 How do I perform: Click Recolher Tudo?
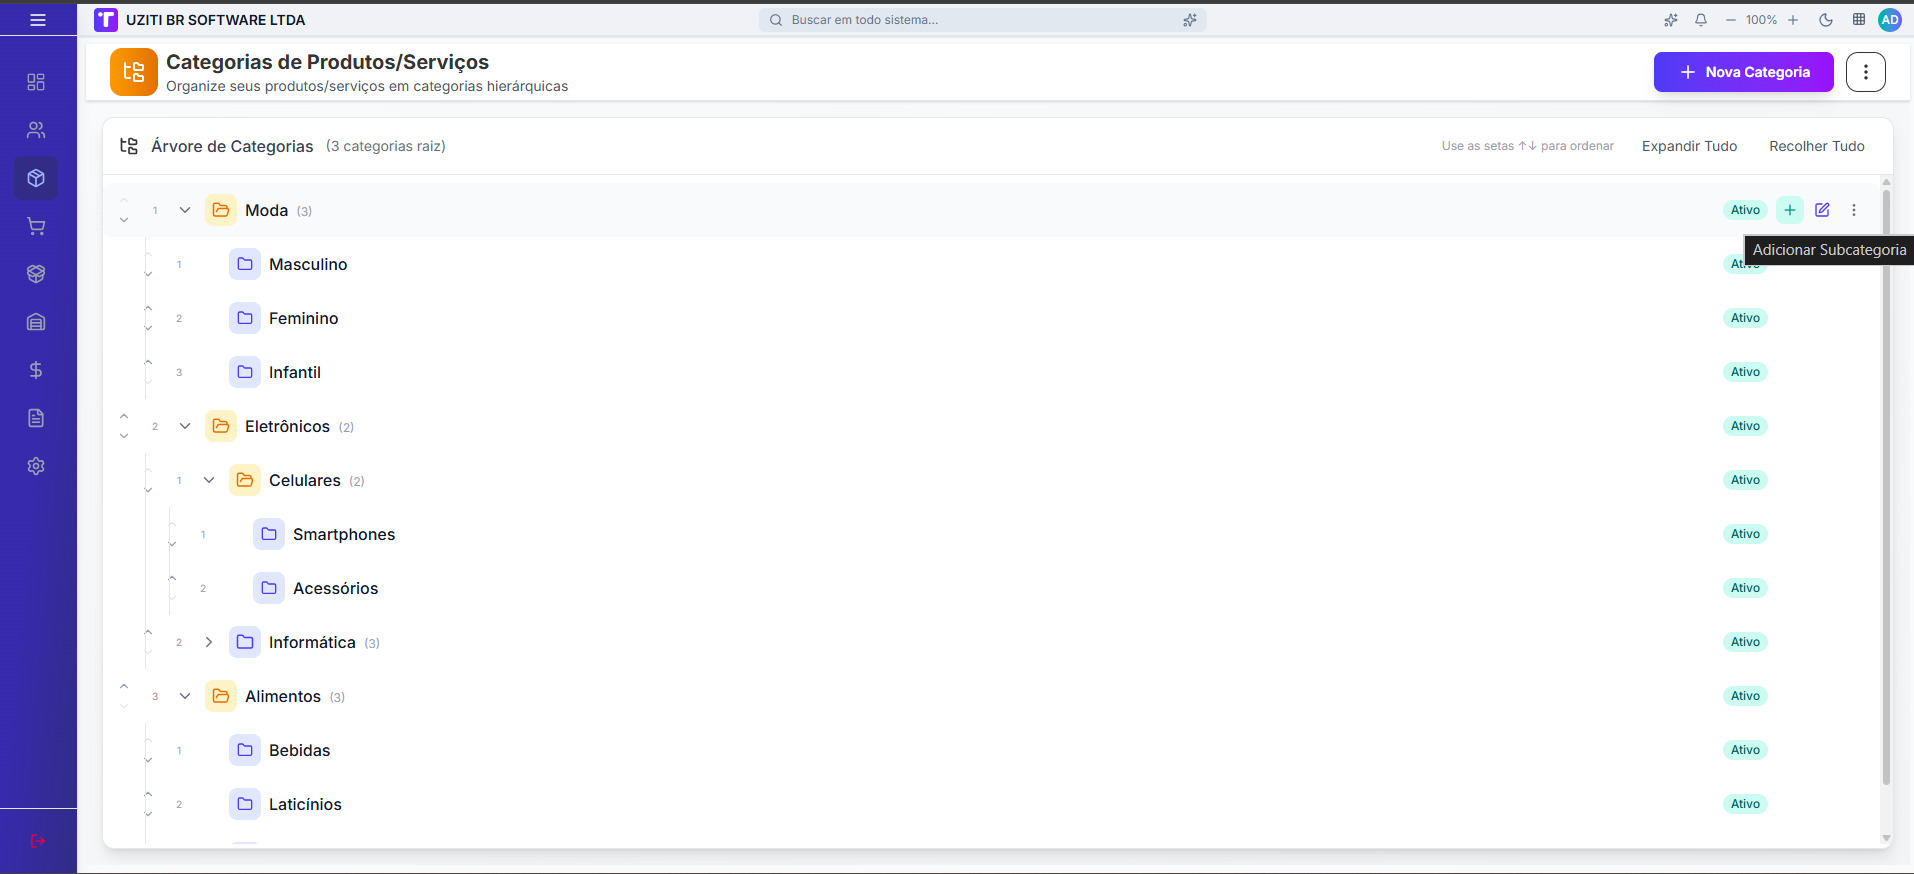click(x=1816, y=146)
